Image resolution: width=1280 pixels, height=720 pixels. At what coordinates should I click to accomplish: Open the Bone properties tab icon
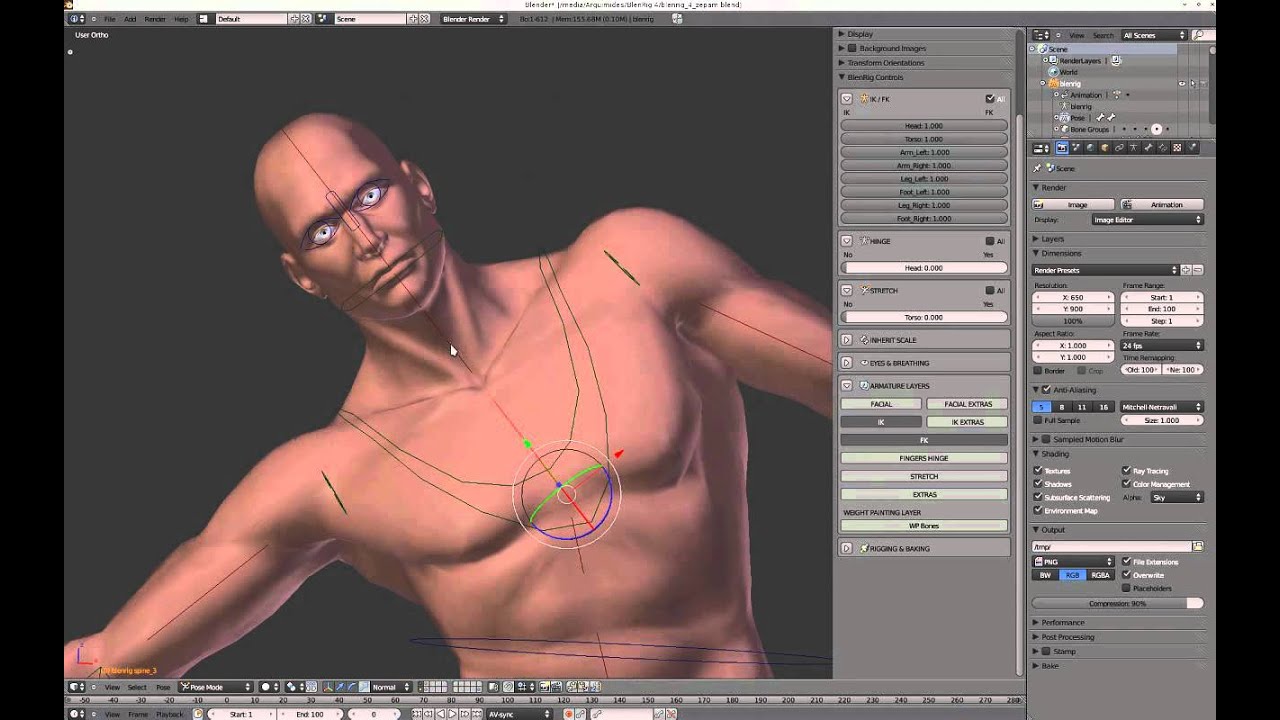point(1148,148)
